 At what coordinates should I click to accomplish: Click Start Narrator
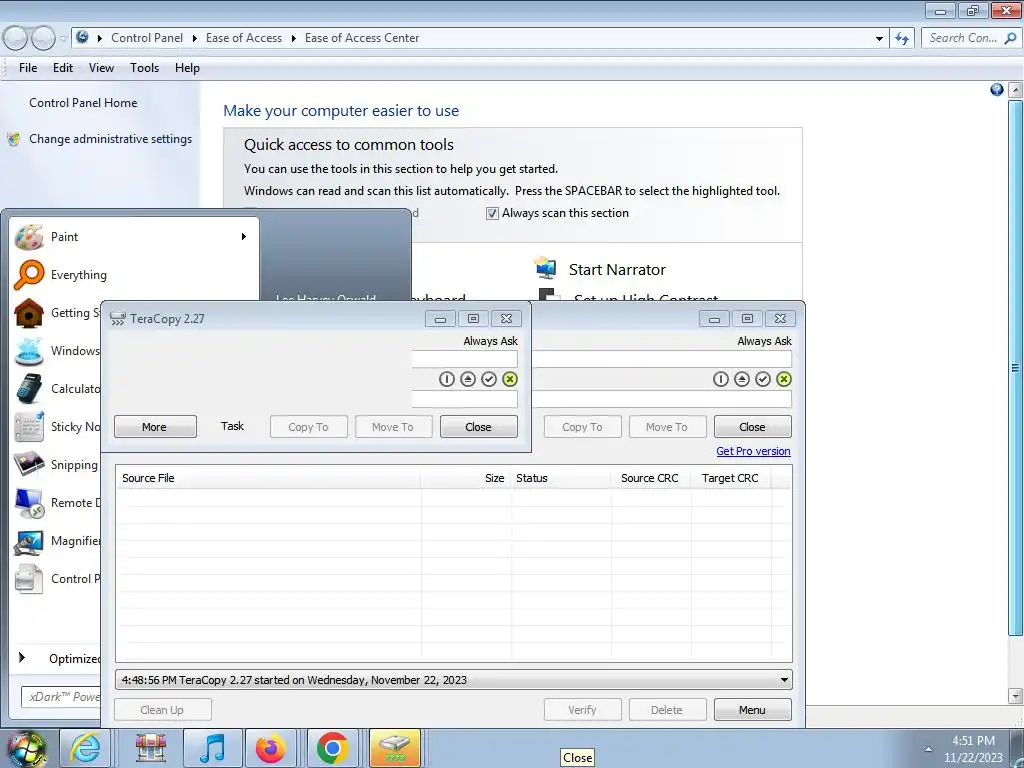[x=617, y=270]
